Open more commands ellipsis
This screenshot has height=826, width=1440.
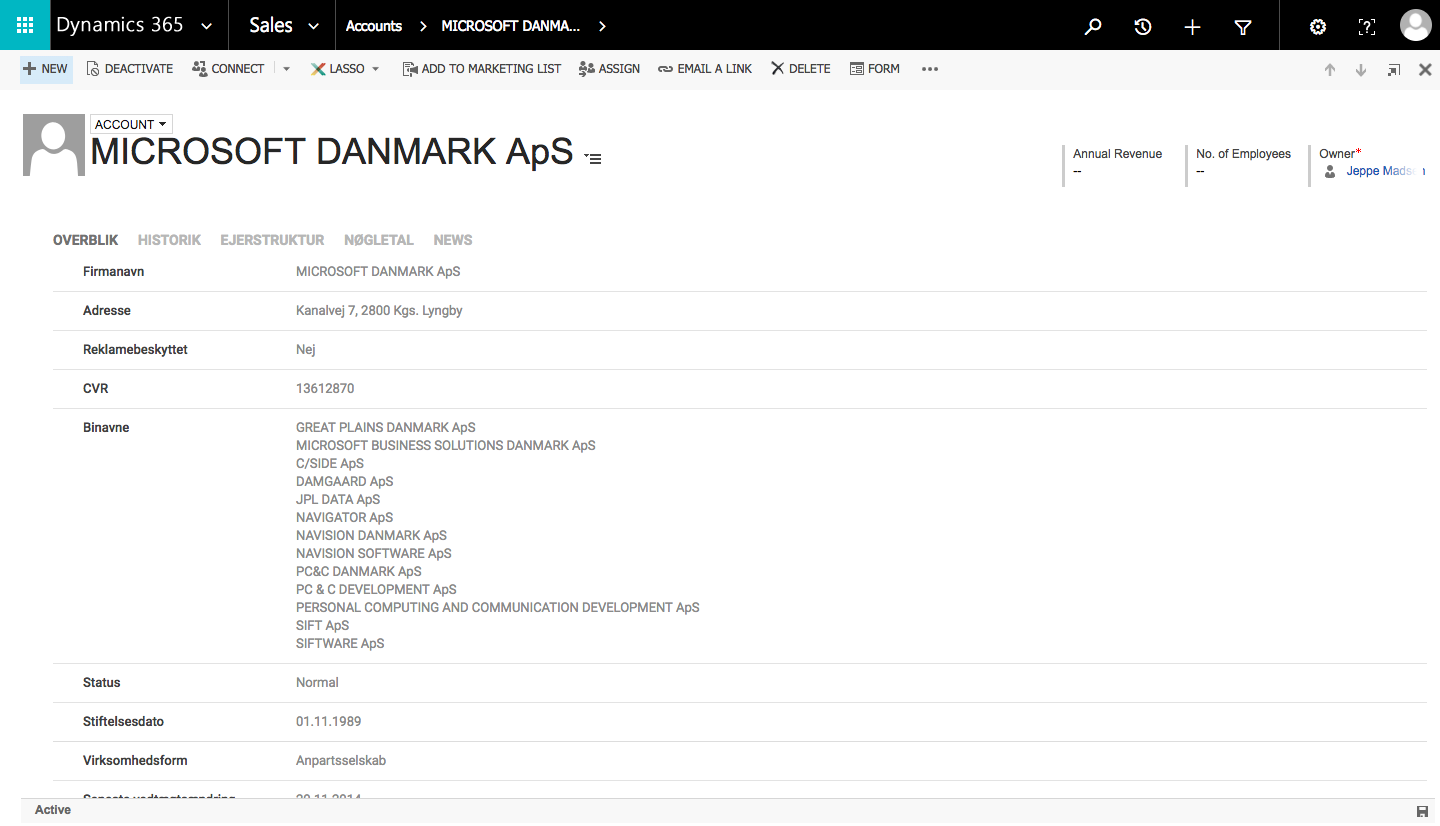click(x=930, y=69)
